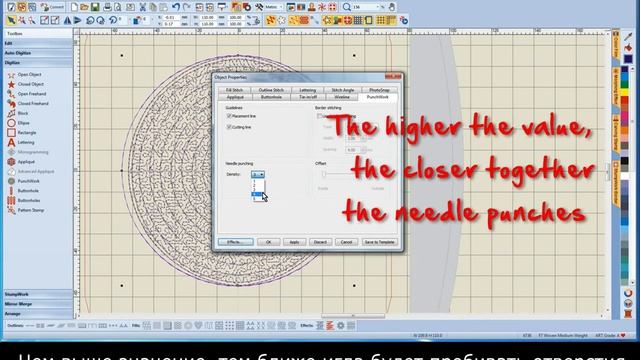Collapse the Digitize toolbox section

(x=38, y=63)
